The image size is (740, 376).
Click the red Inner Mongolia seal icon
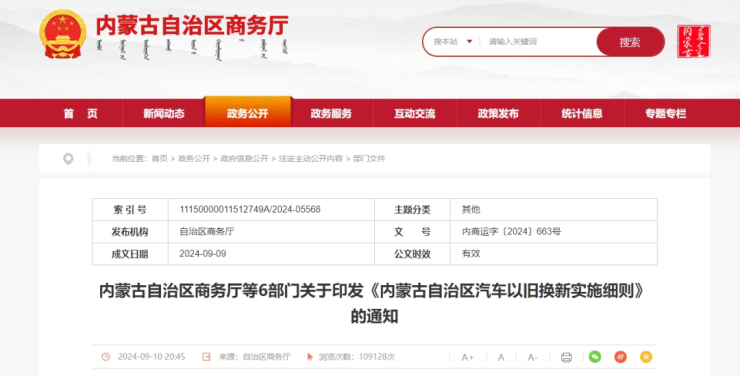(x=694, y=42)
